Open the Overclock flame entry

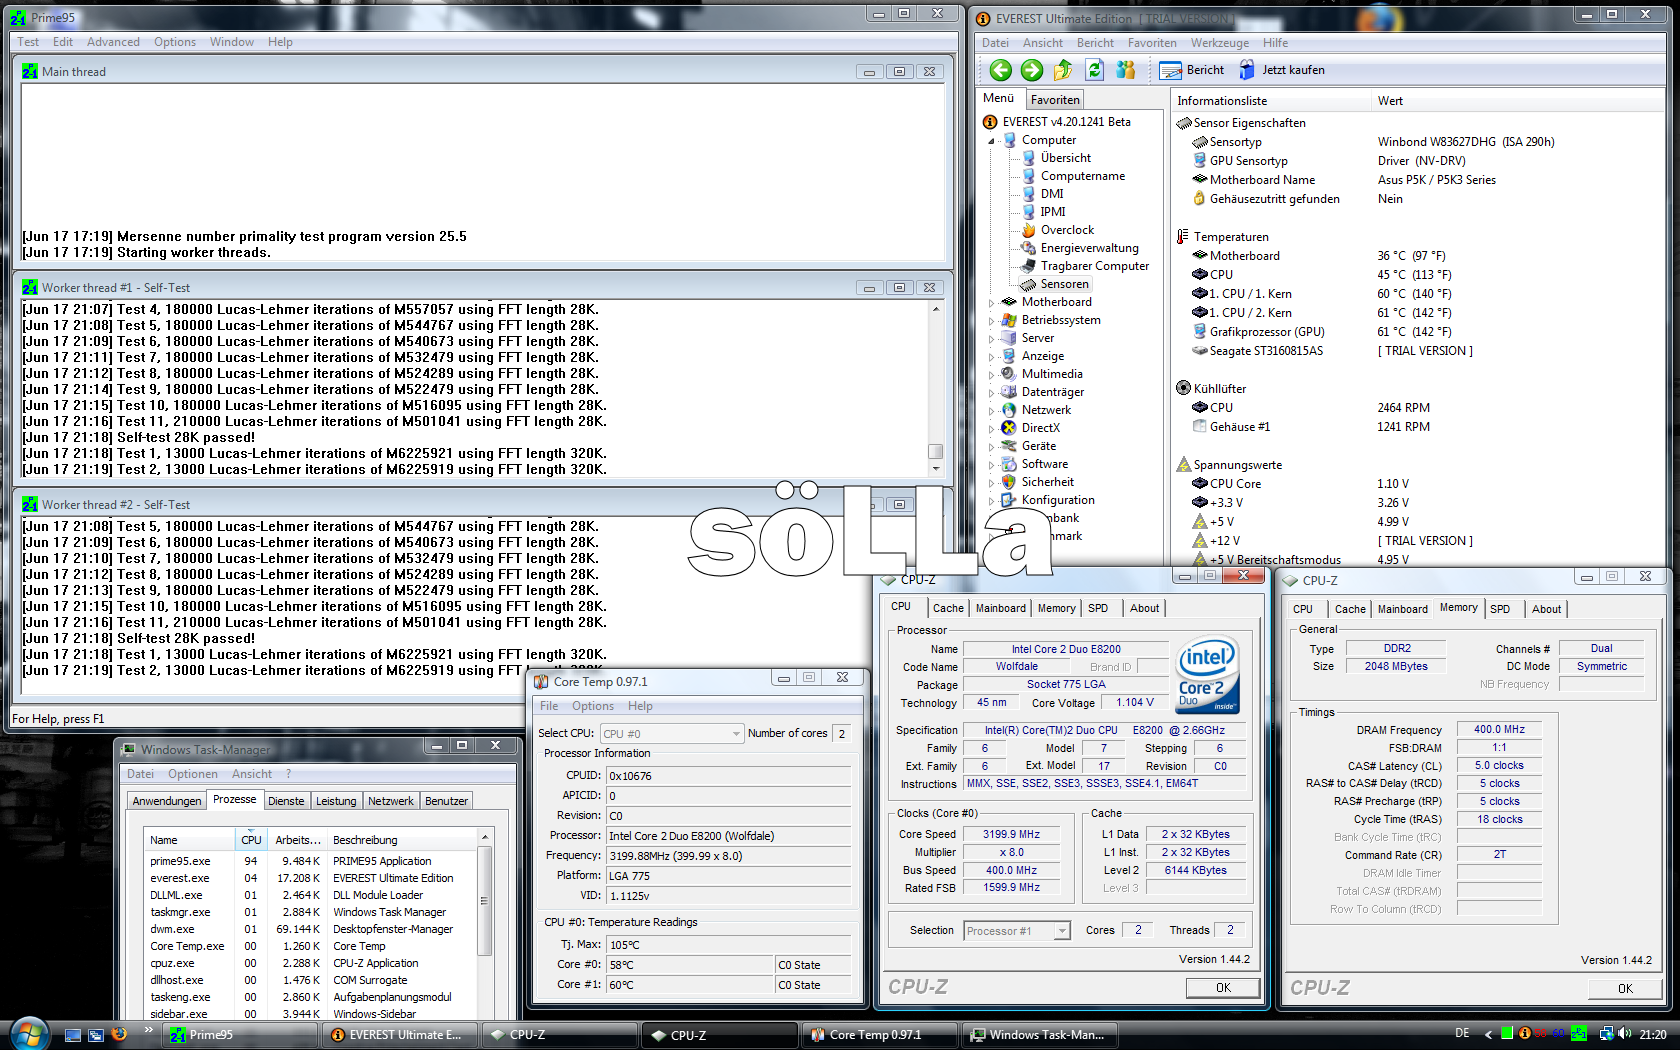(x=1058, y=230)
